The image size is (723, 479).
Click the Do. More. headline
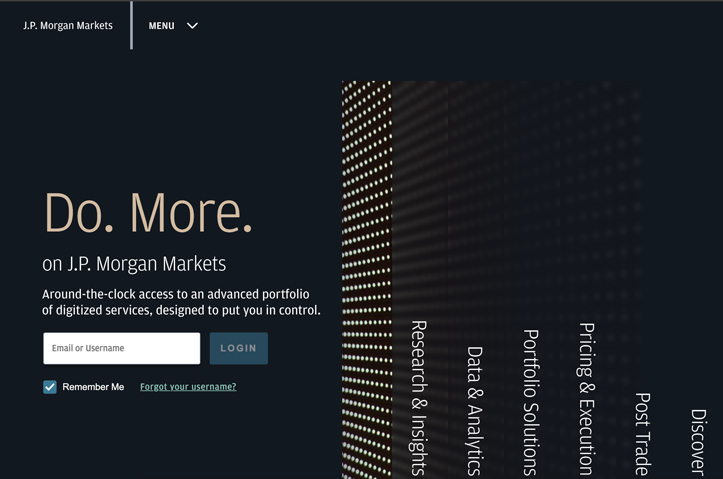[x=148, y=213]
